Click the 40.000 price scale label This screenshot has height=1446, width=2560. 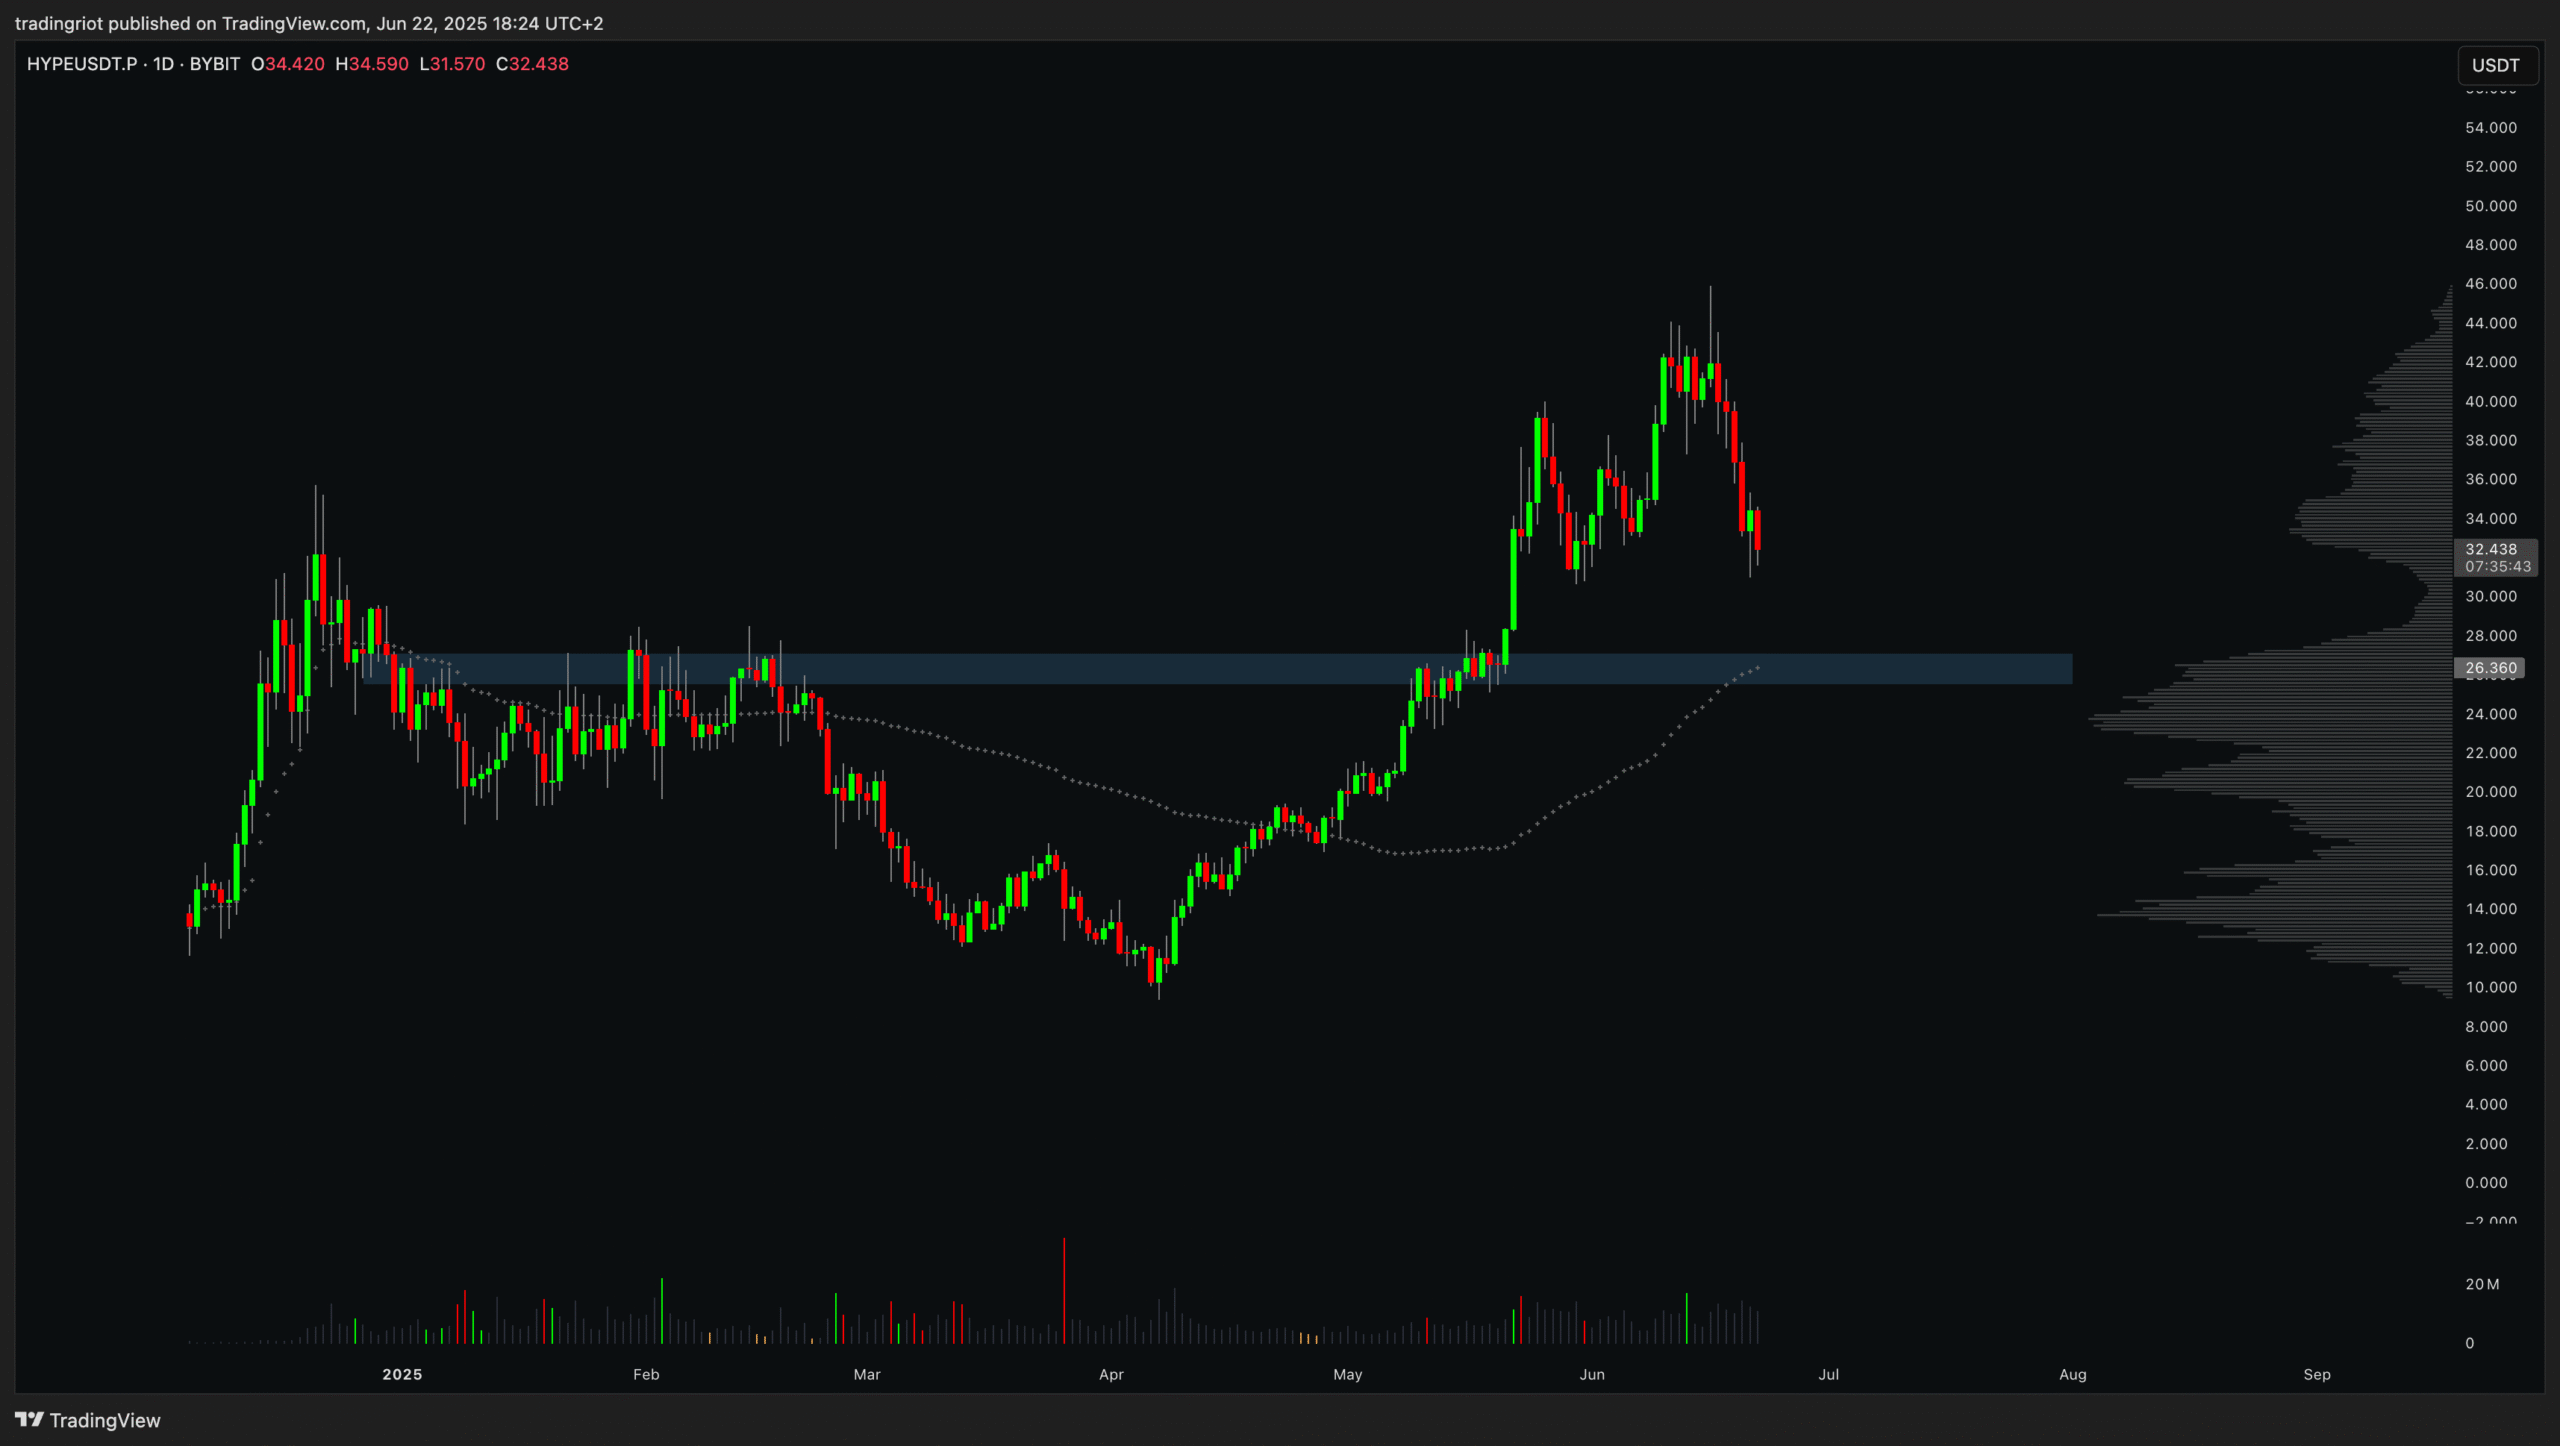[x=2491, y=401]
